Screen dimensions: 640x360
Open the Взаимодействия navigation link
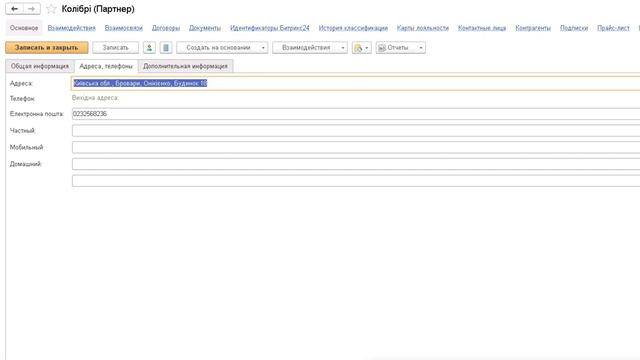(x=71, y=28)
